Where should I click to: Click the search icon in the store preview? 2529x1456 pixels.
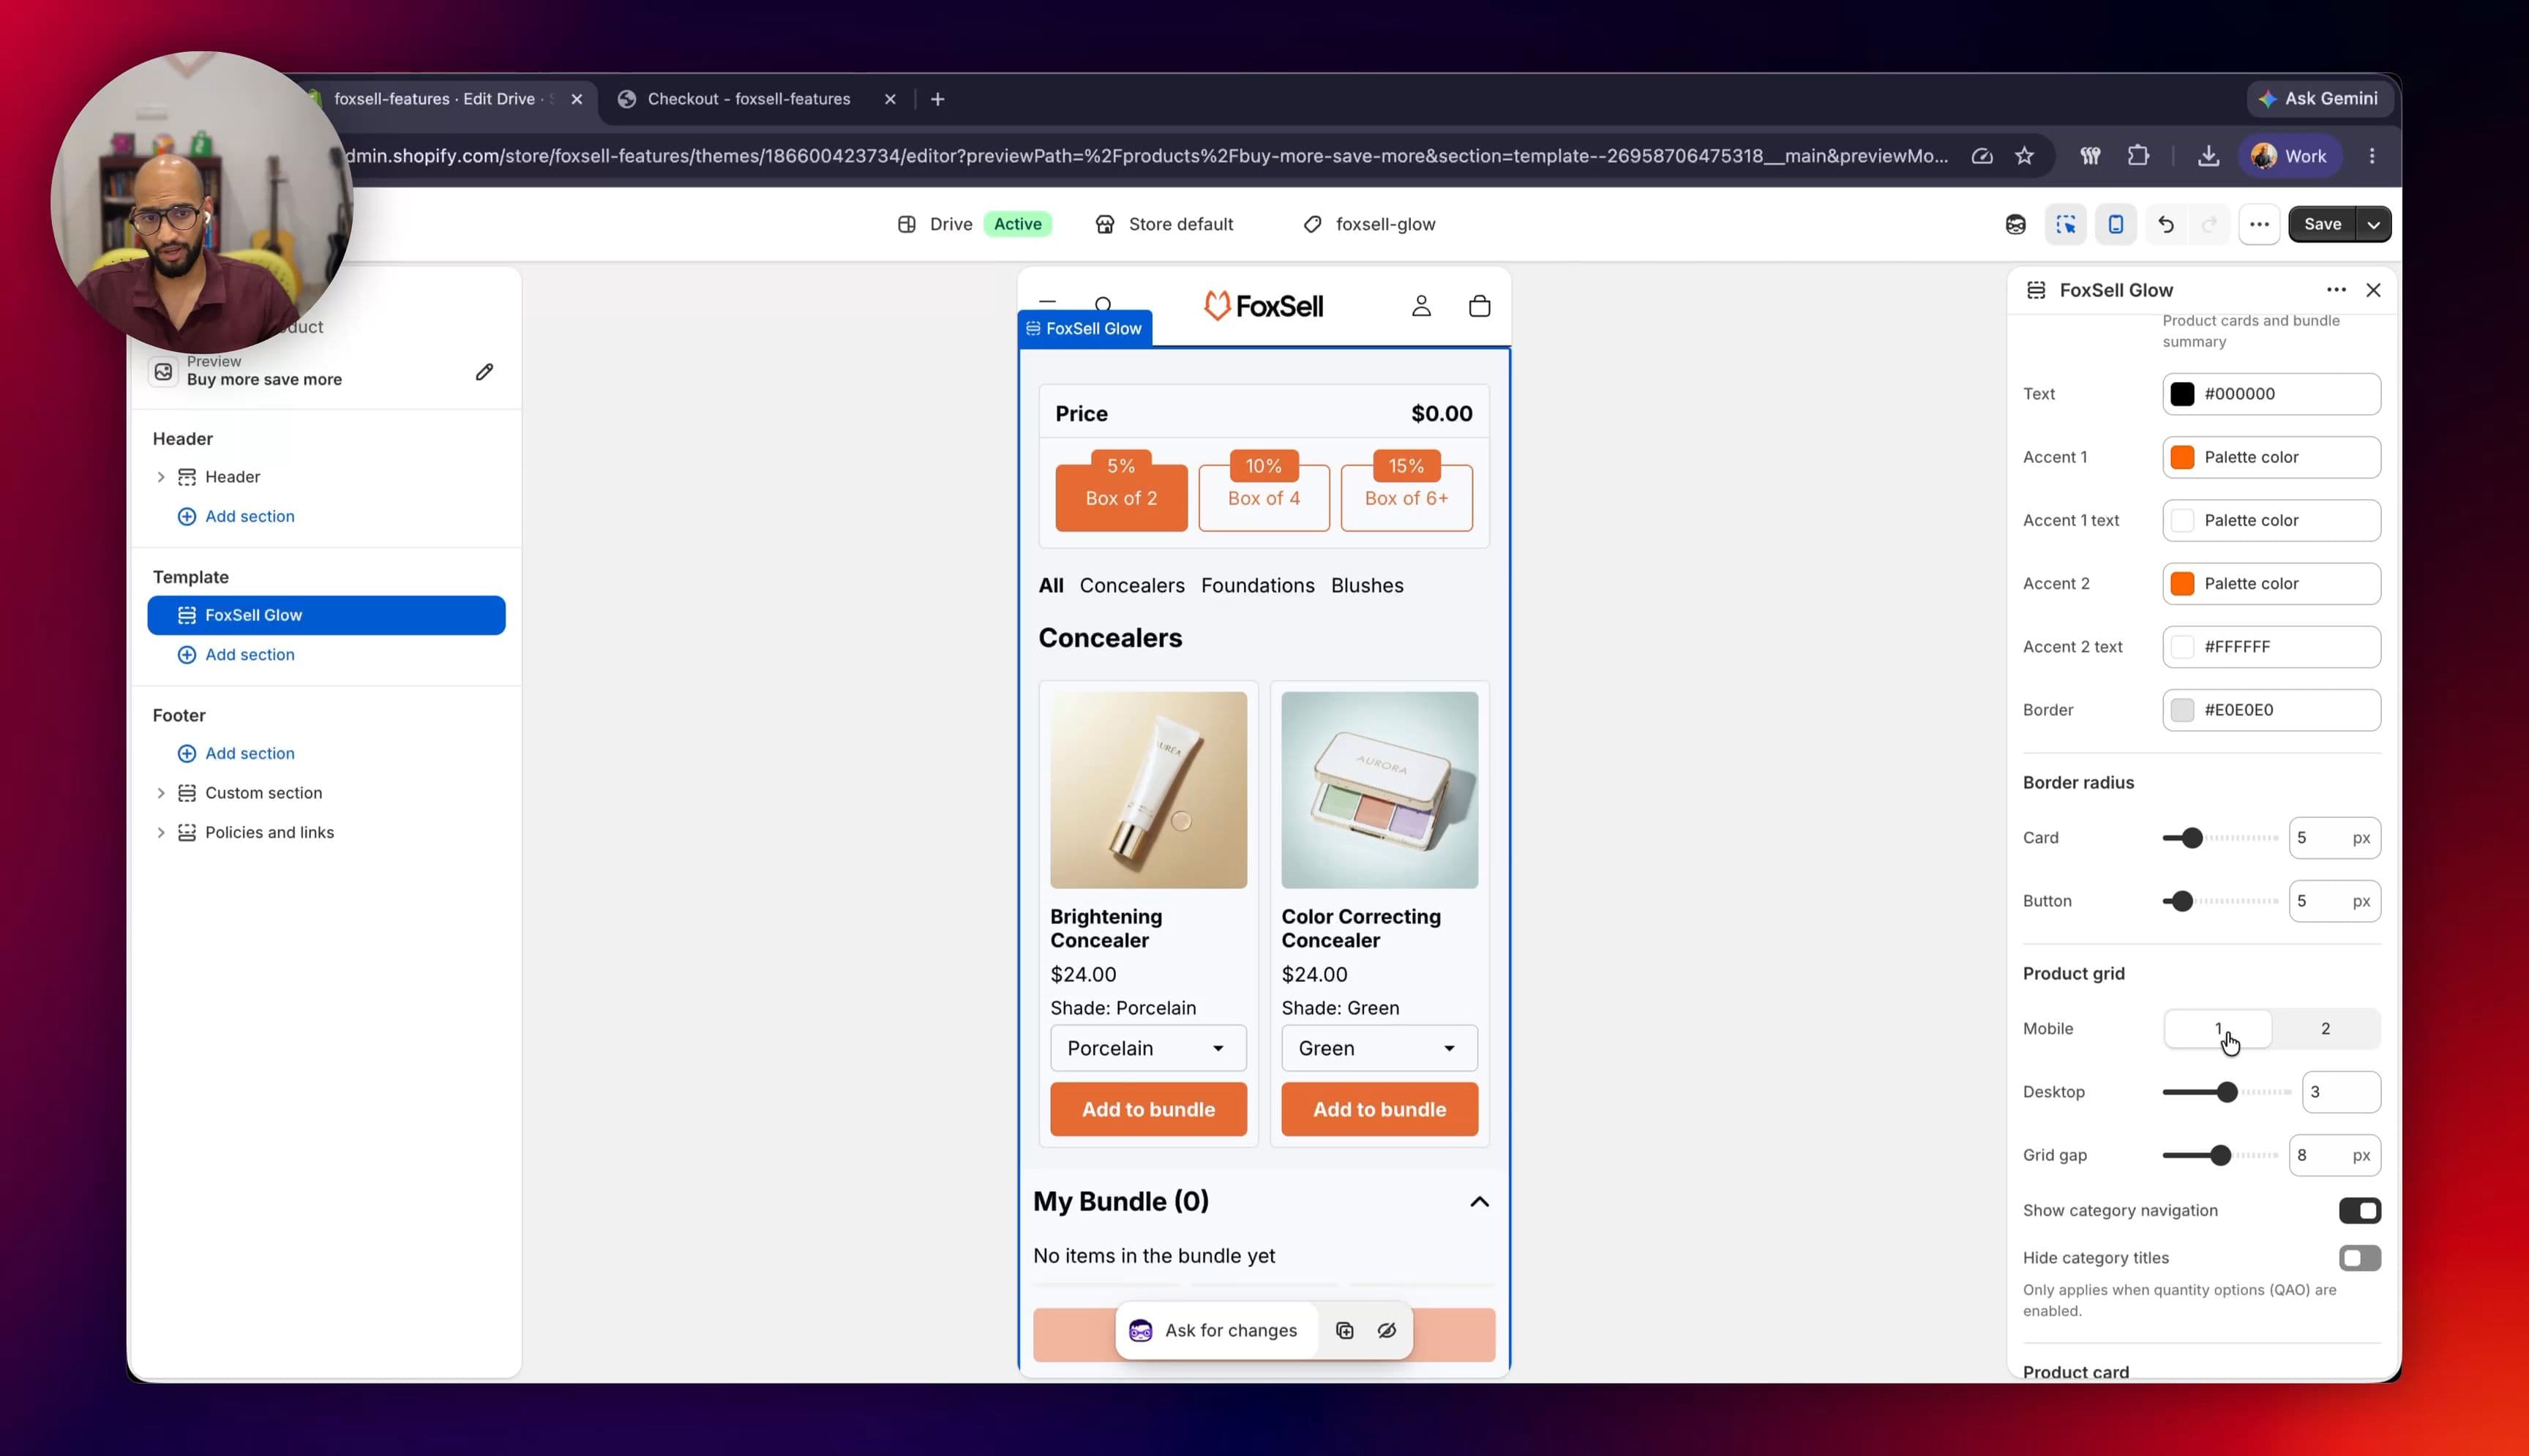(1102, 304)
